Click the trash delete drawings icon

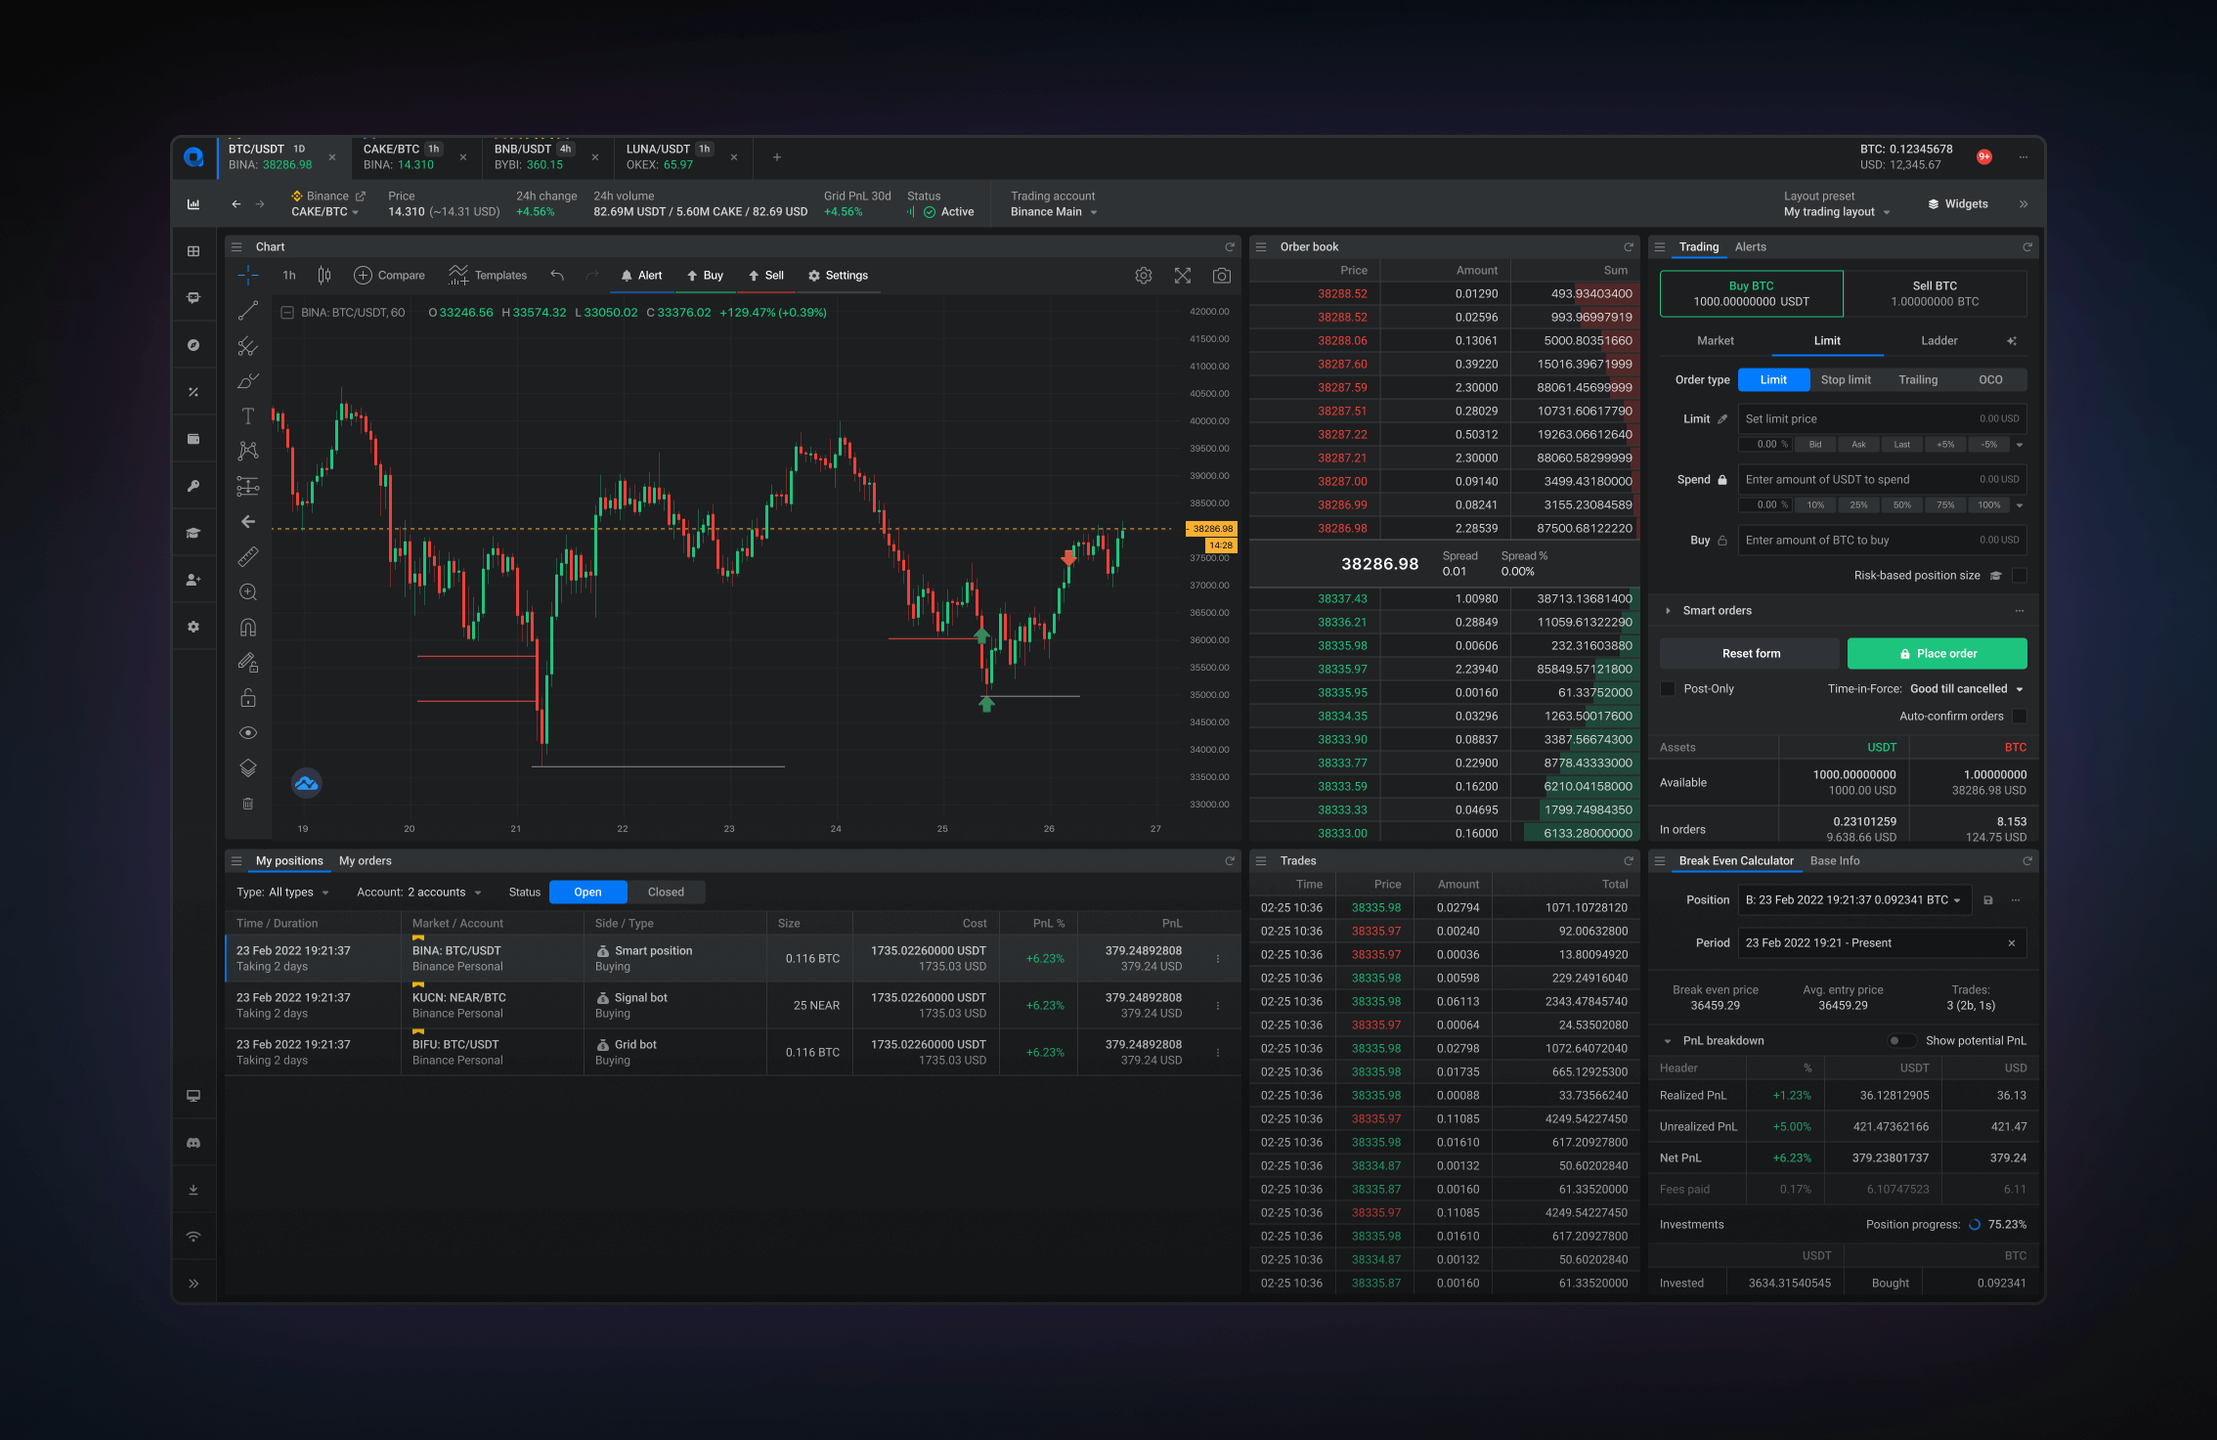tap(248, 804)
